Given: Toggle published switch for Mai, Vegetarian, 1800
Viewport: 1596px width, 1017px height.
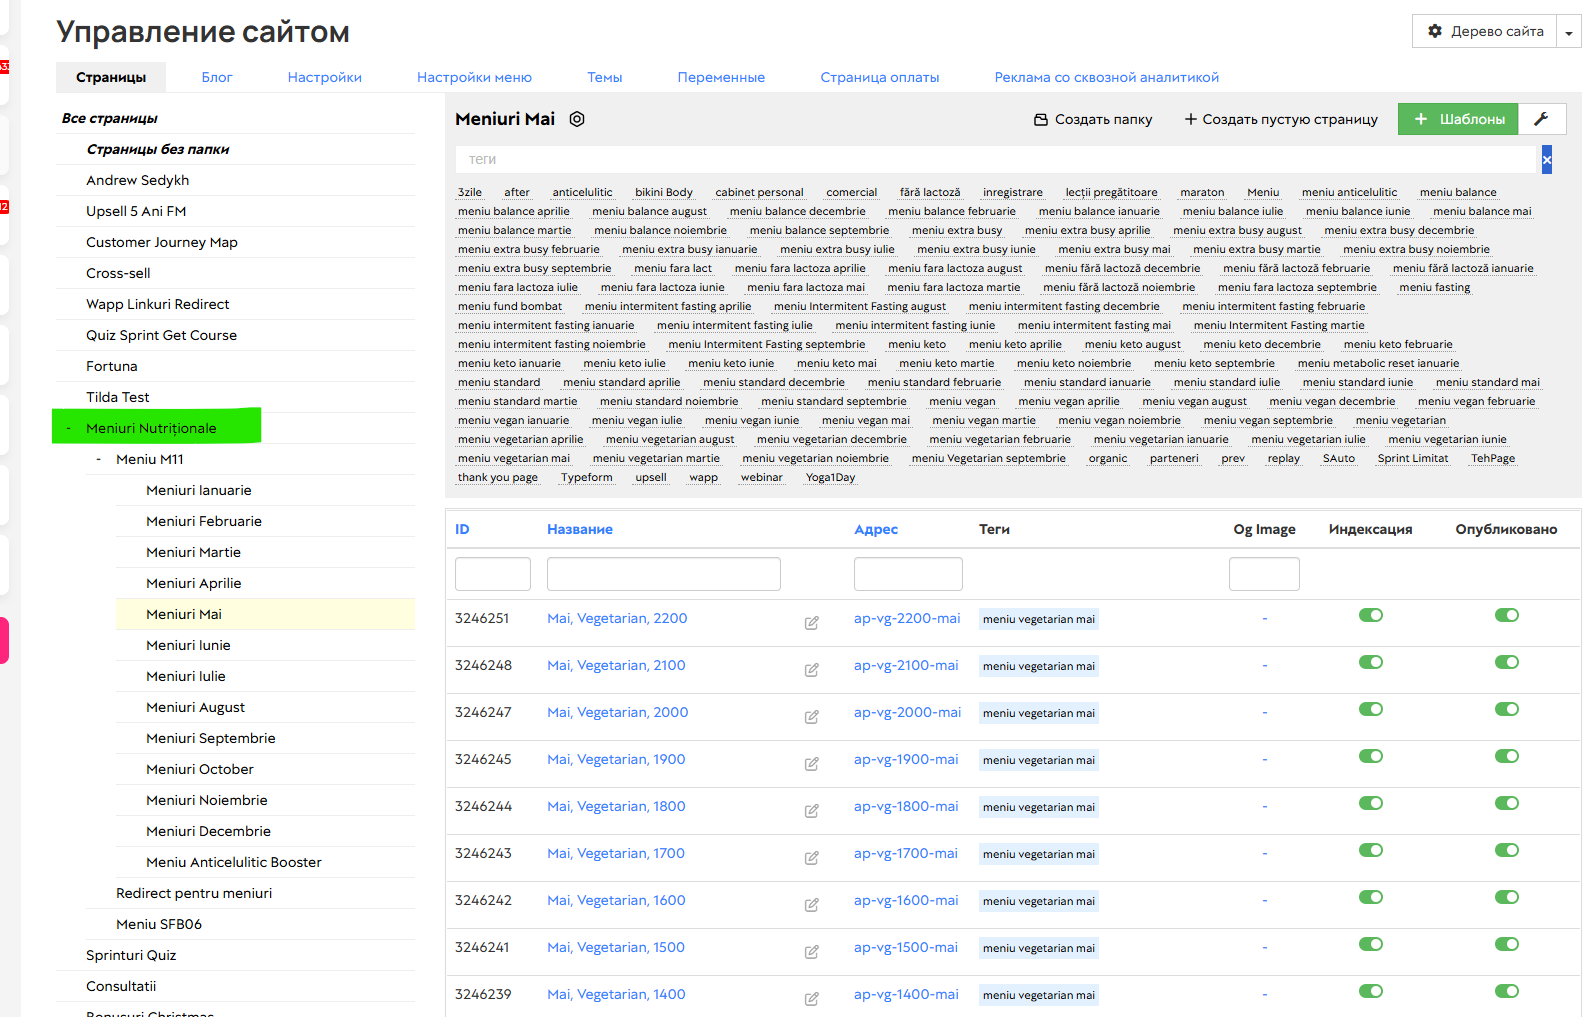Looking at the screenshot, I should coord(1507,803).
